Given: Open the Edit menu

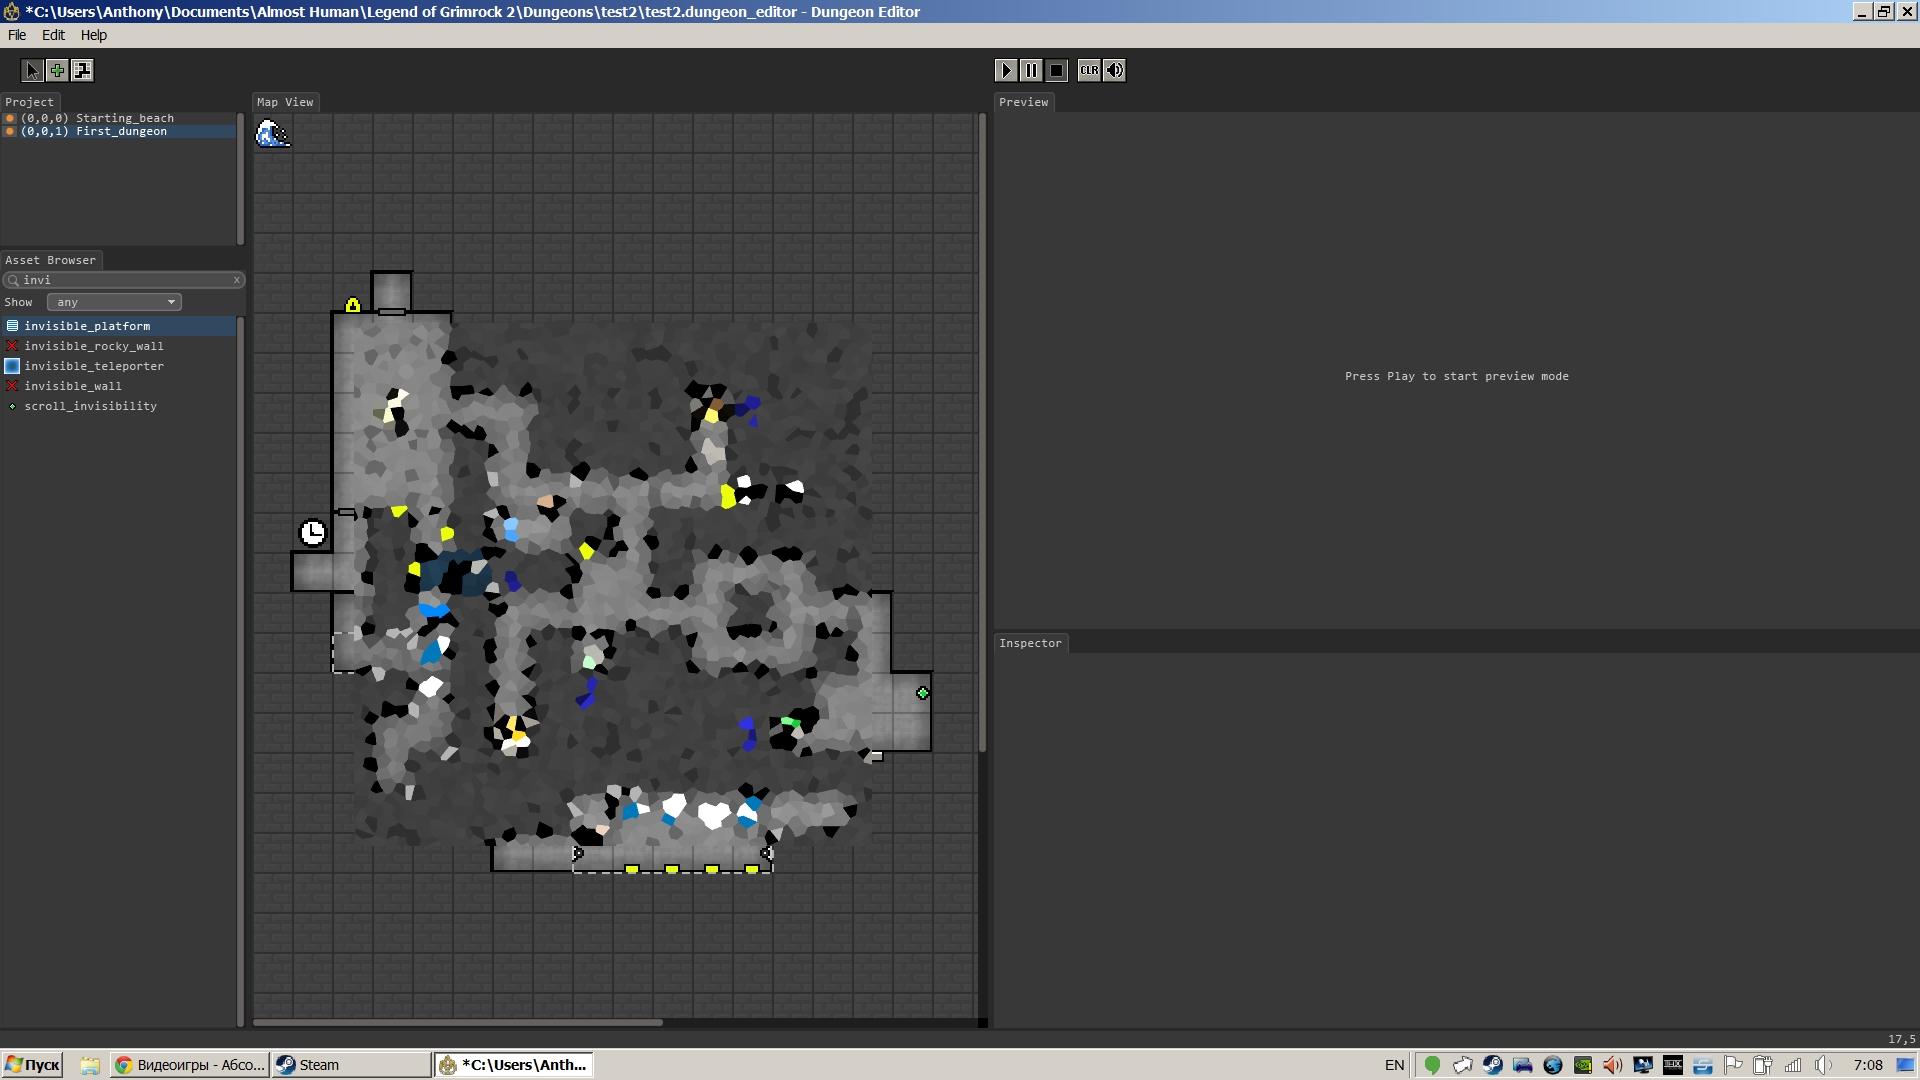Looking at the screenshot, I should pos(53,35).
